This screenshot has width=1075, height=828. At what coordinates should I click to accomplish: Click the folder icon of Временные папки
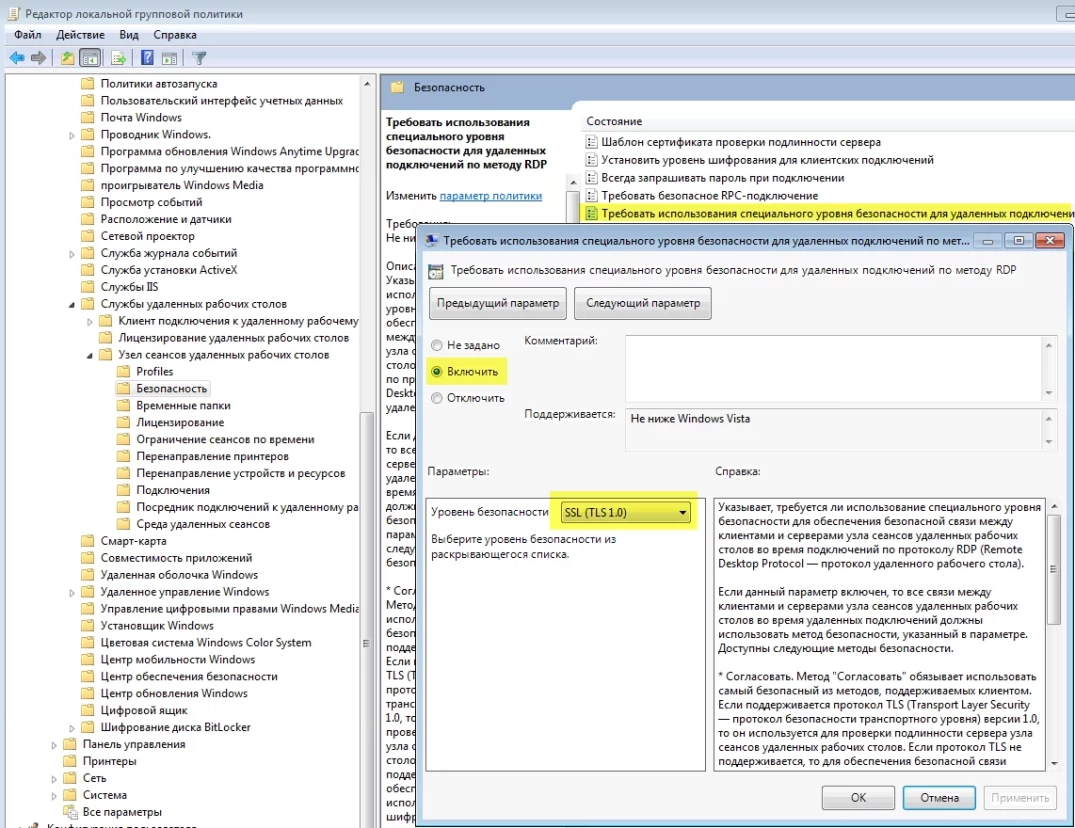point(123,405)
